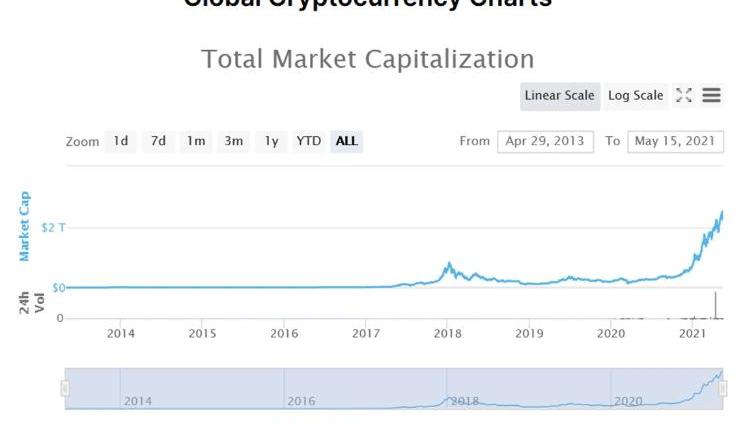Zoom chart to 1y range
Screen dimensions: 745x424
(x=271, y=141)
